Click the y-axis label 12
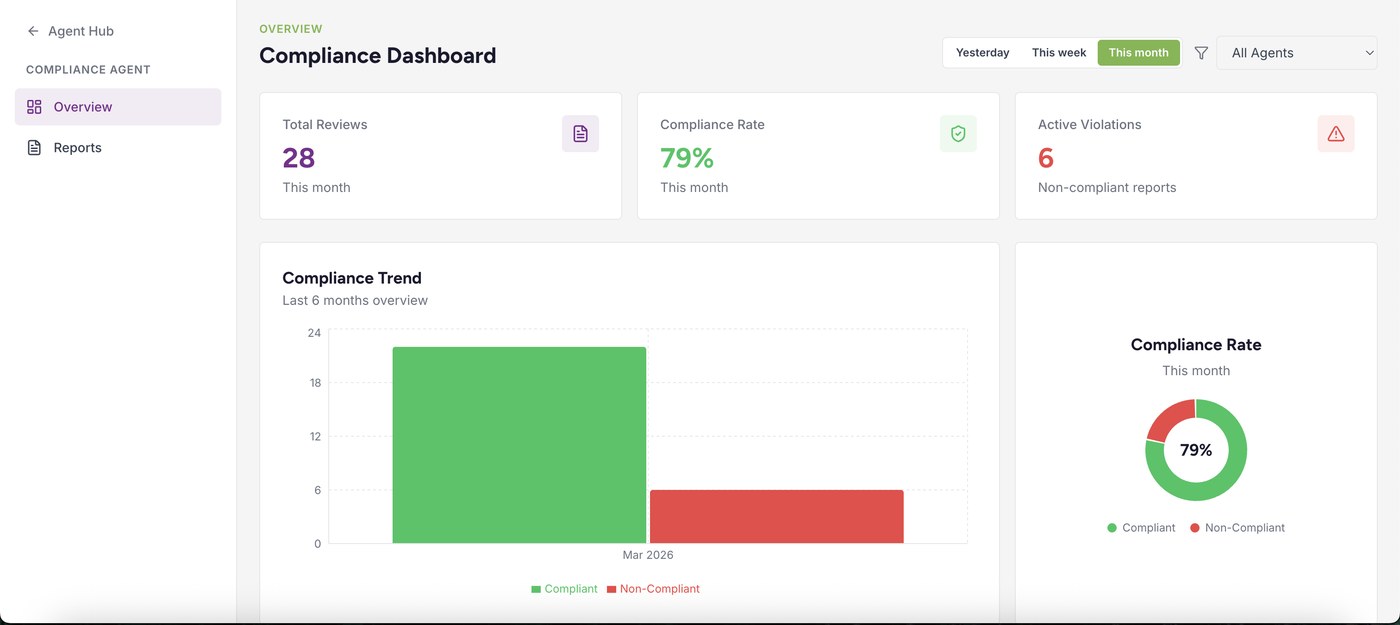The image size is (1400, 625). [315, 437]
